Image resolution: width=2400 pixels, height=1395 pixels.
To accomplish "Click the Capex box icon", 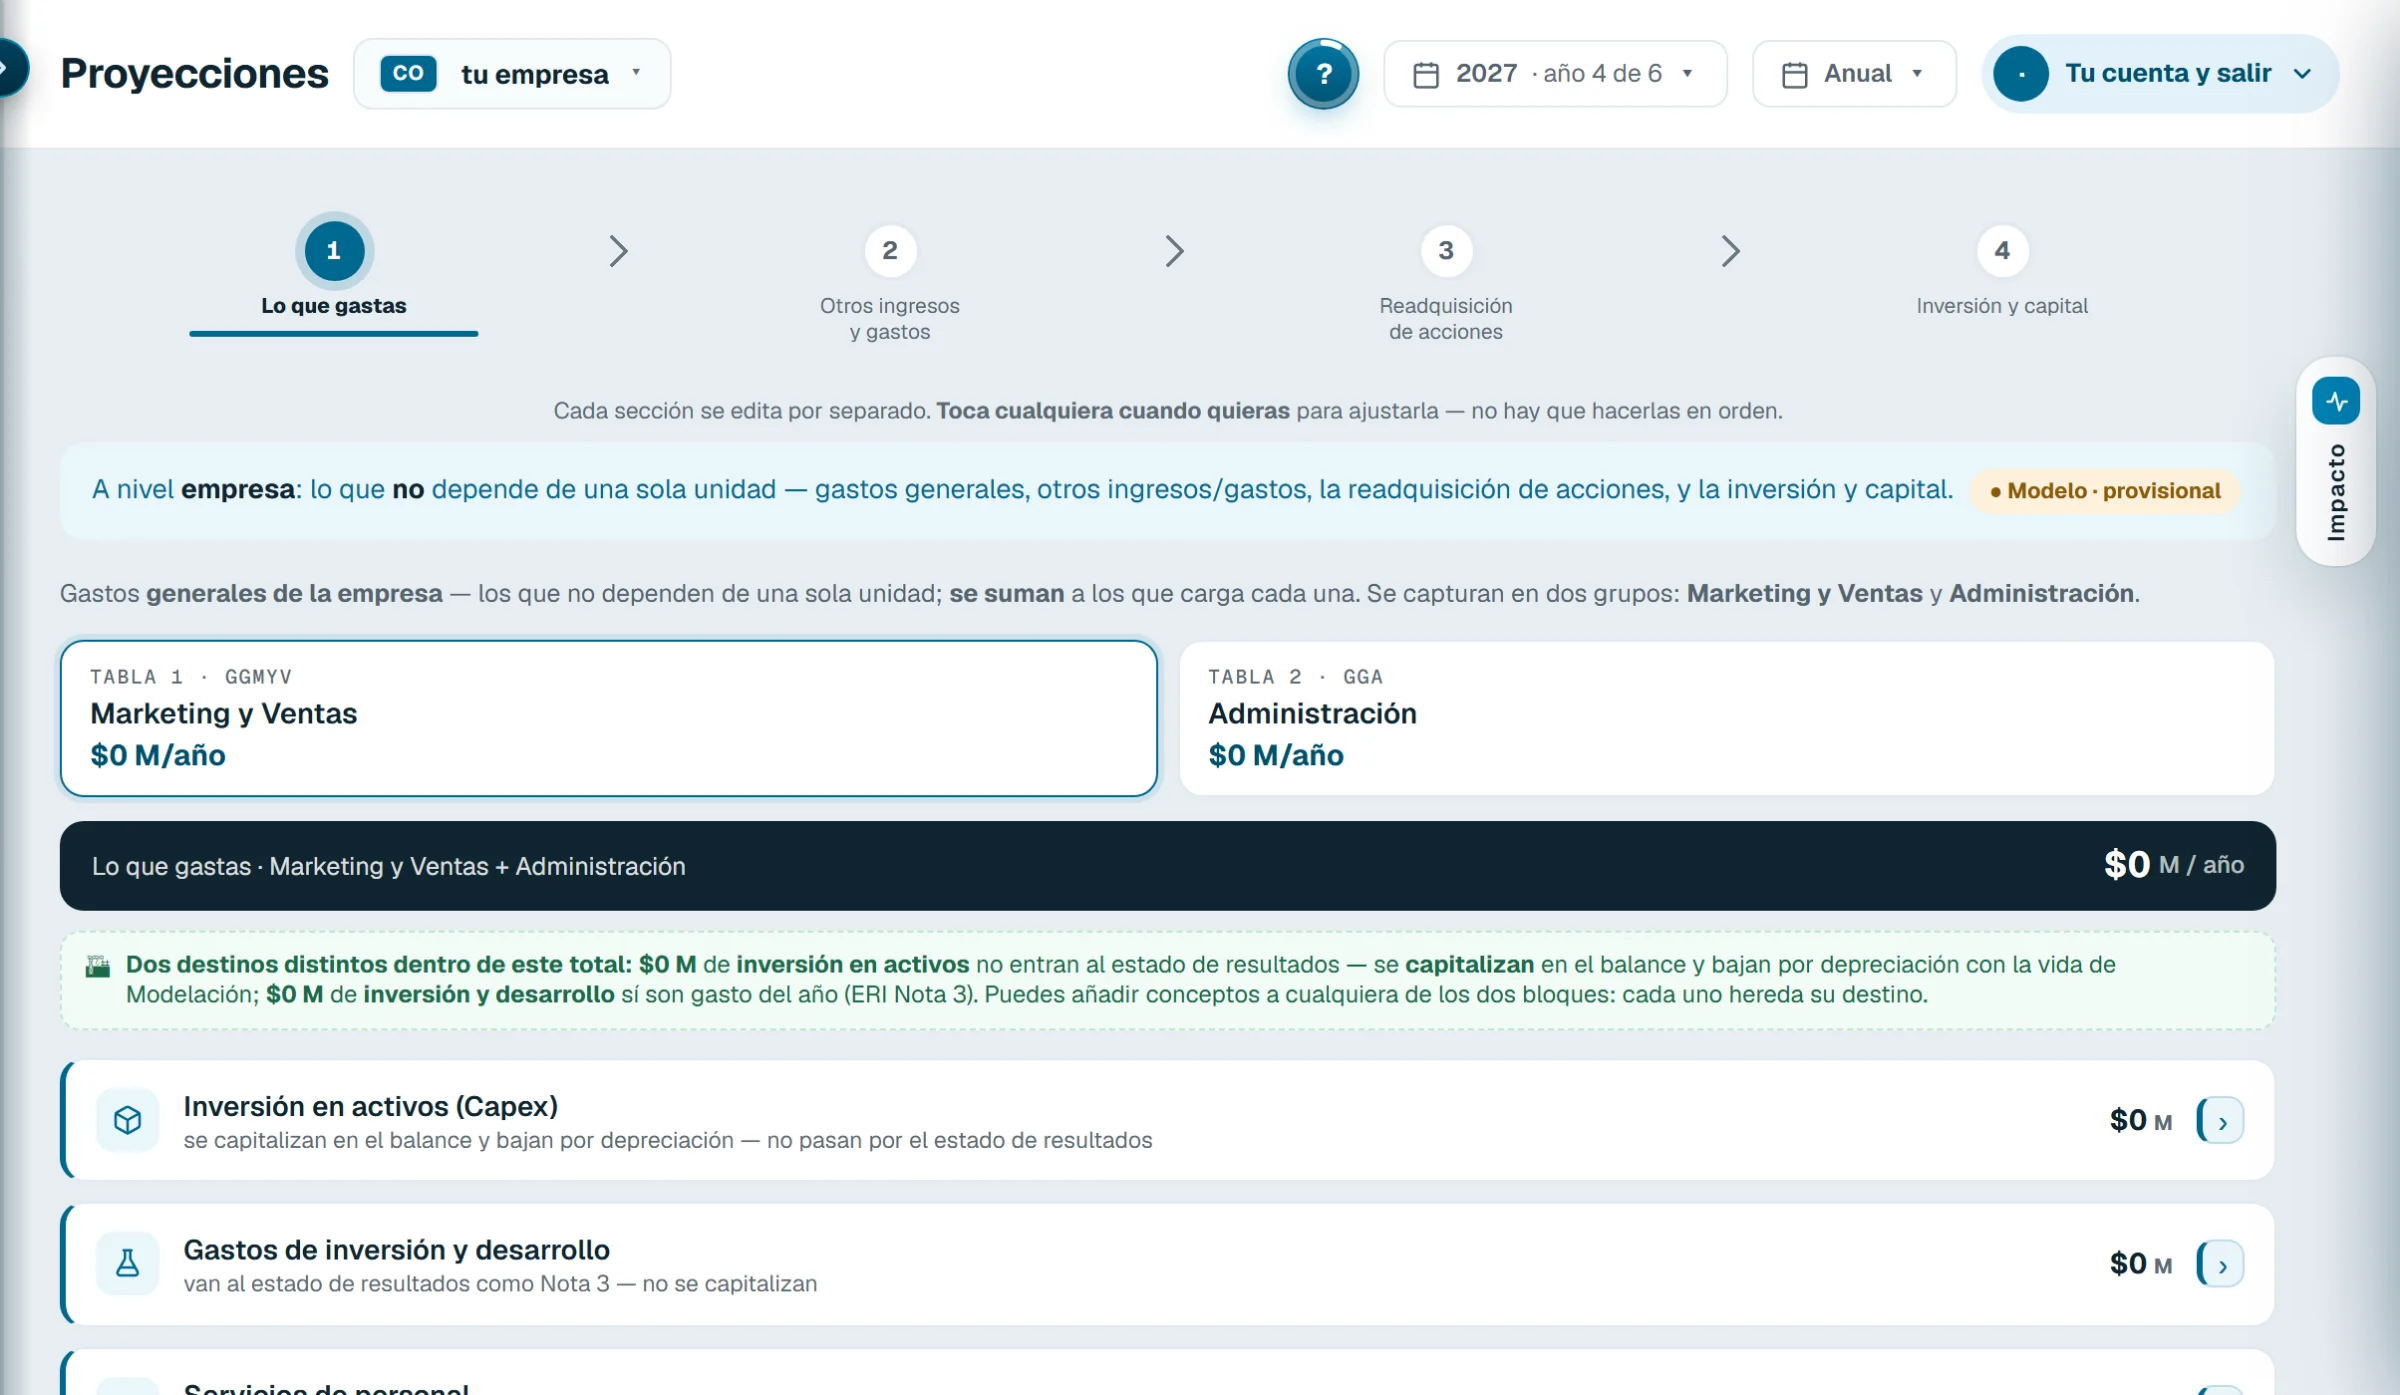I will coord(128,1120).
